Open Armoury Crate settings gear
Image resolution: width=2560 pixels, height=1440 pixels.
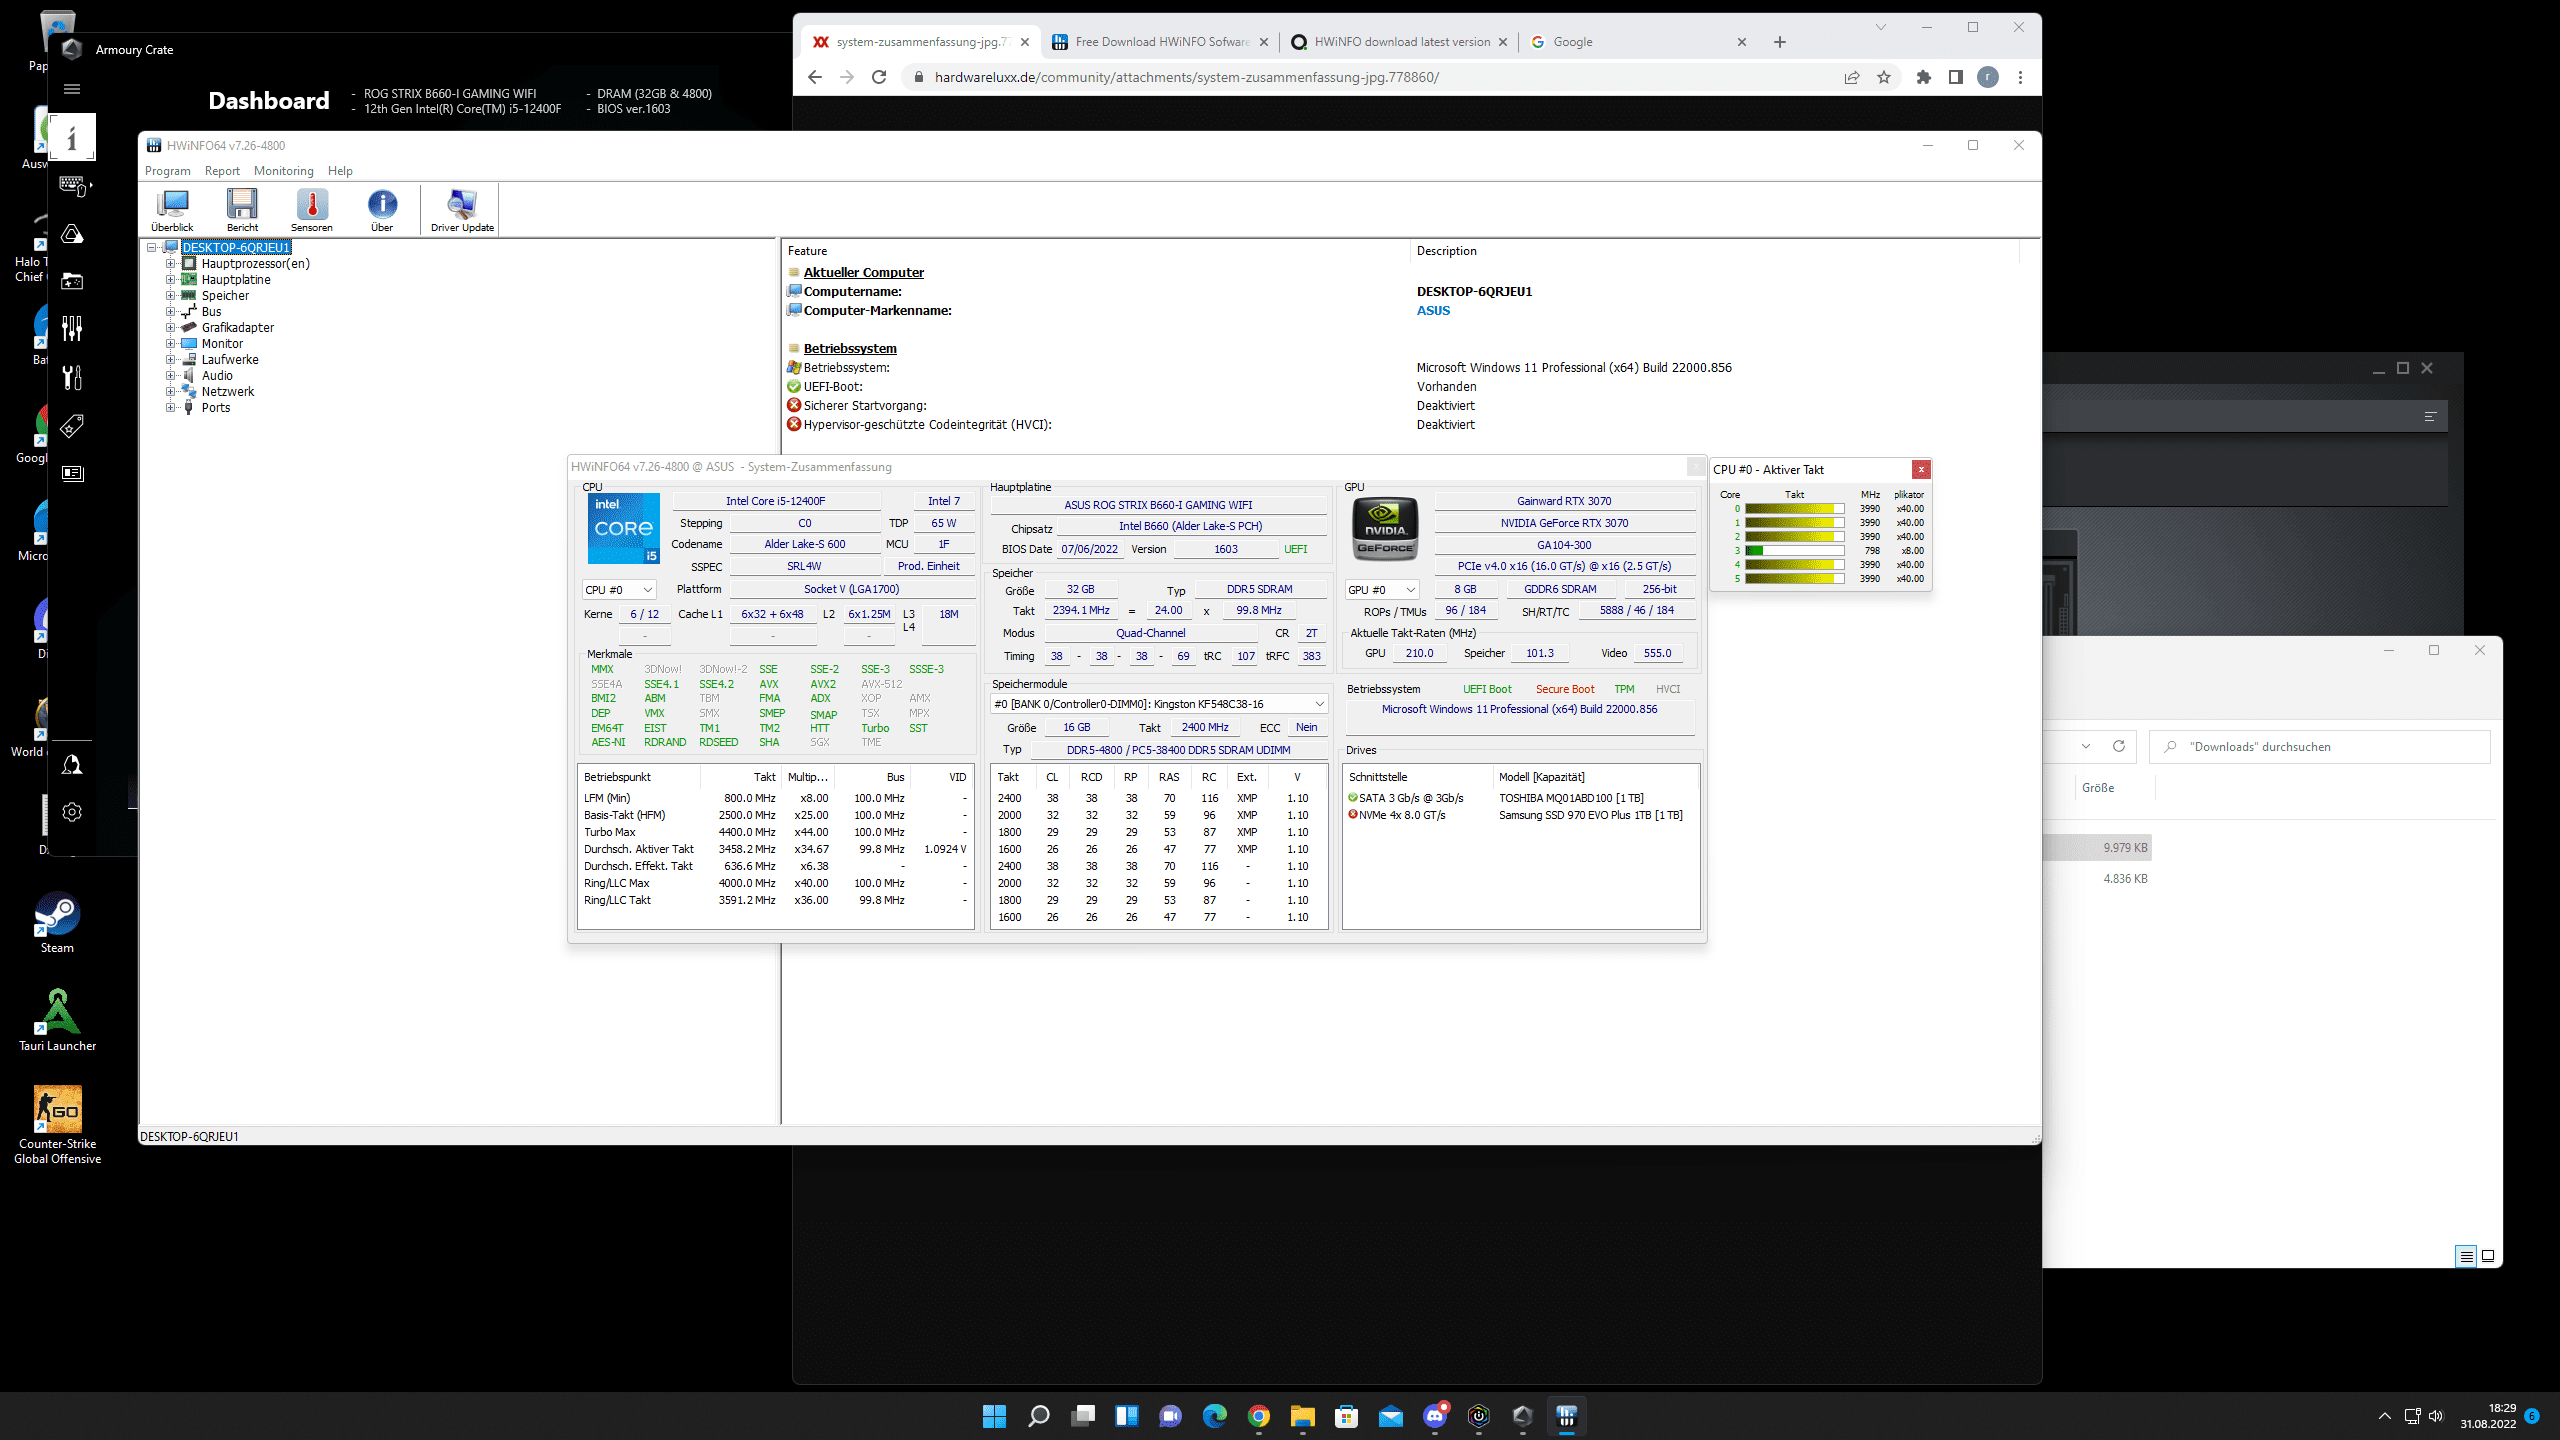(x=72, y=812)
